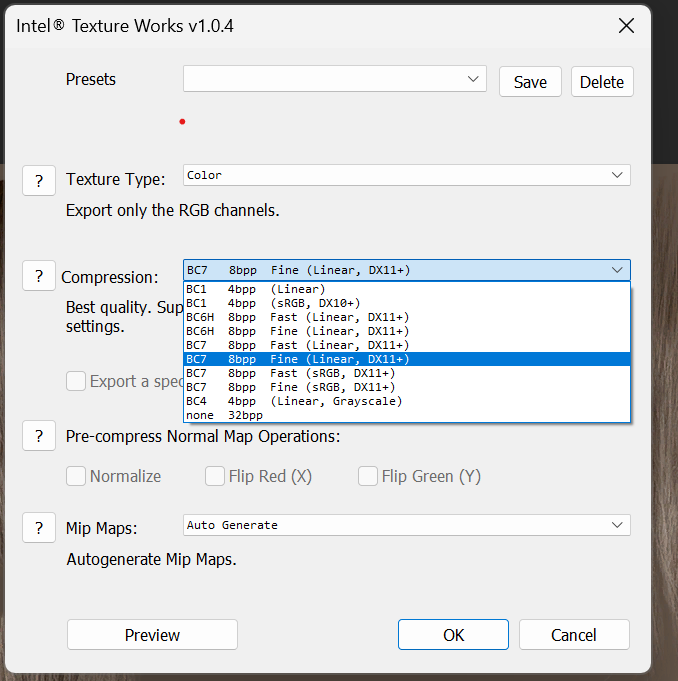This screenshot has height=681, width=678.
Task: Open the Presets dropdown
Action: (x=334, y=79)
